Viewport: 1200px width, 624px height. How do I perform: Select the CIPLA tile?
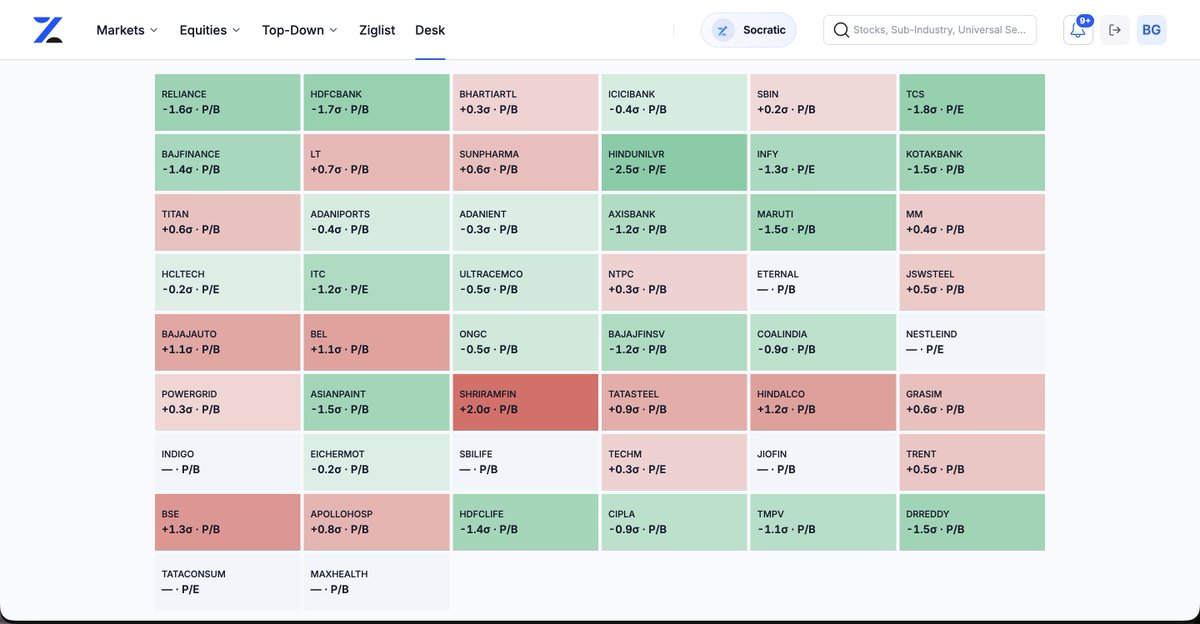tap(674, 522)
